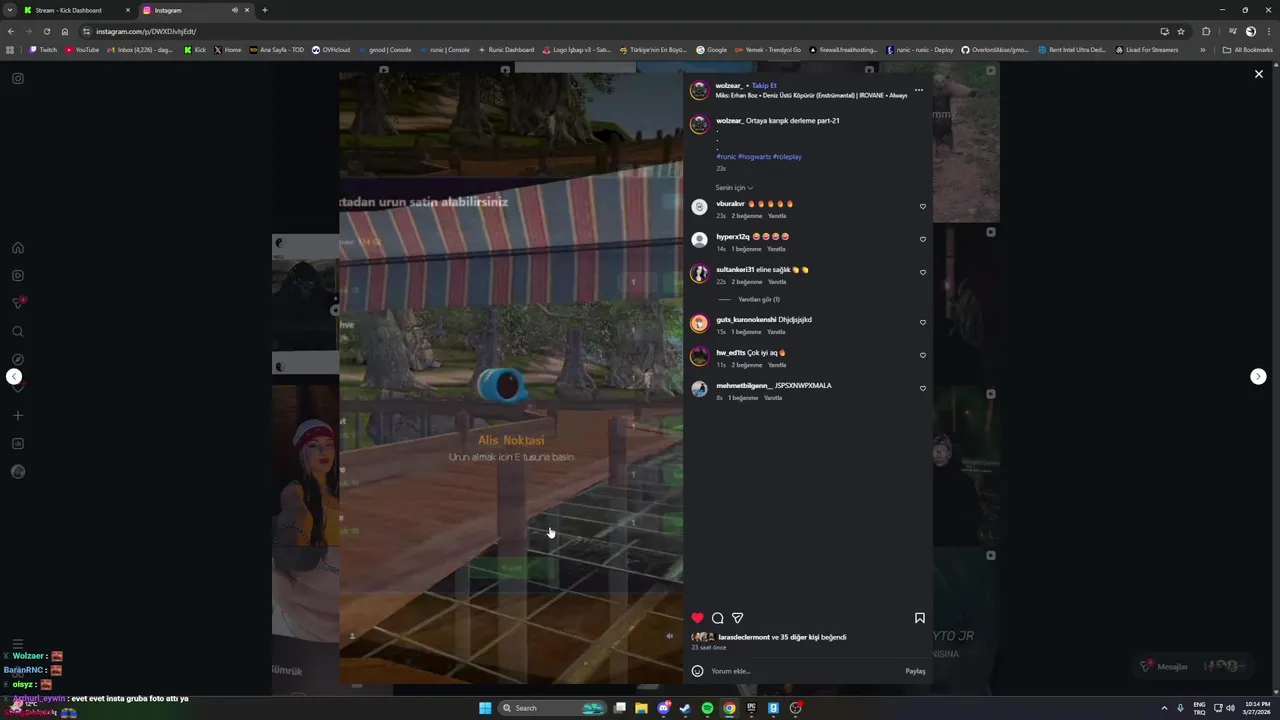Click the taskbar Search box
The width and height of the screenshot is (1280, 720).
(x=553, y=708)
